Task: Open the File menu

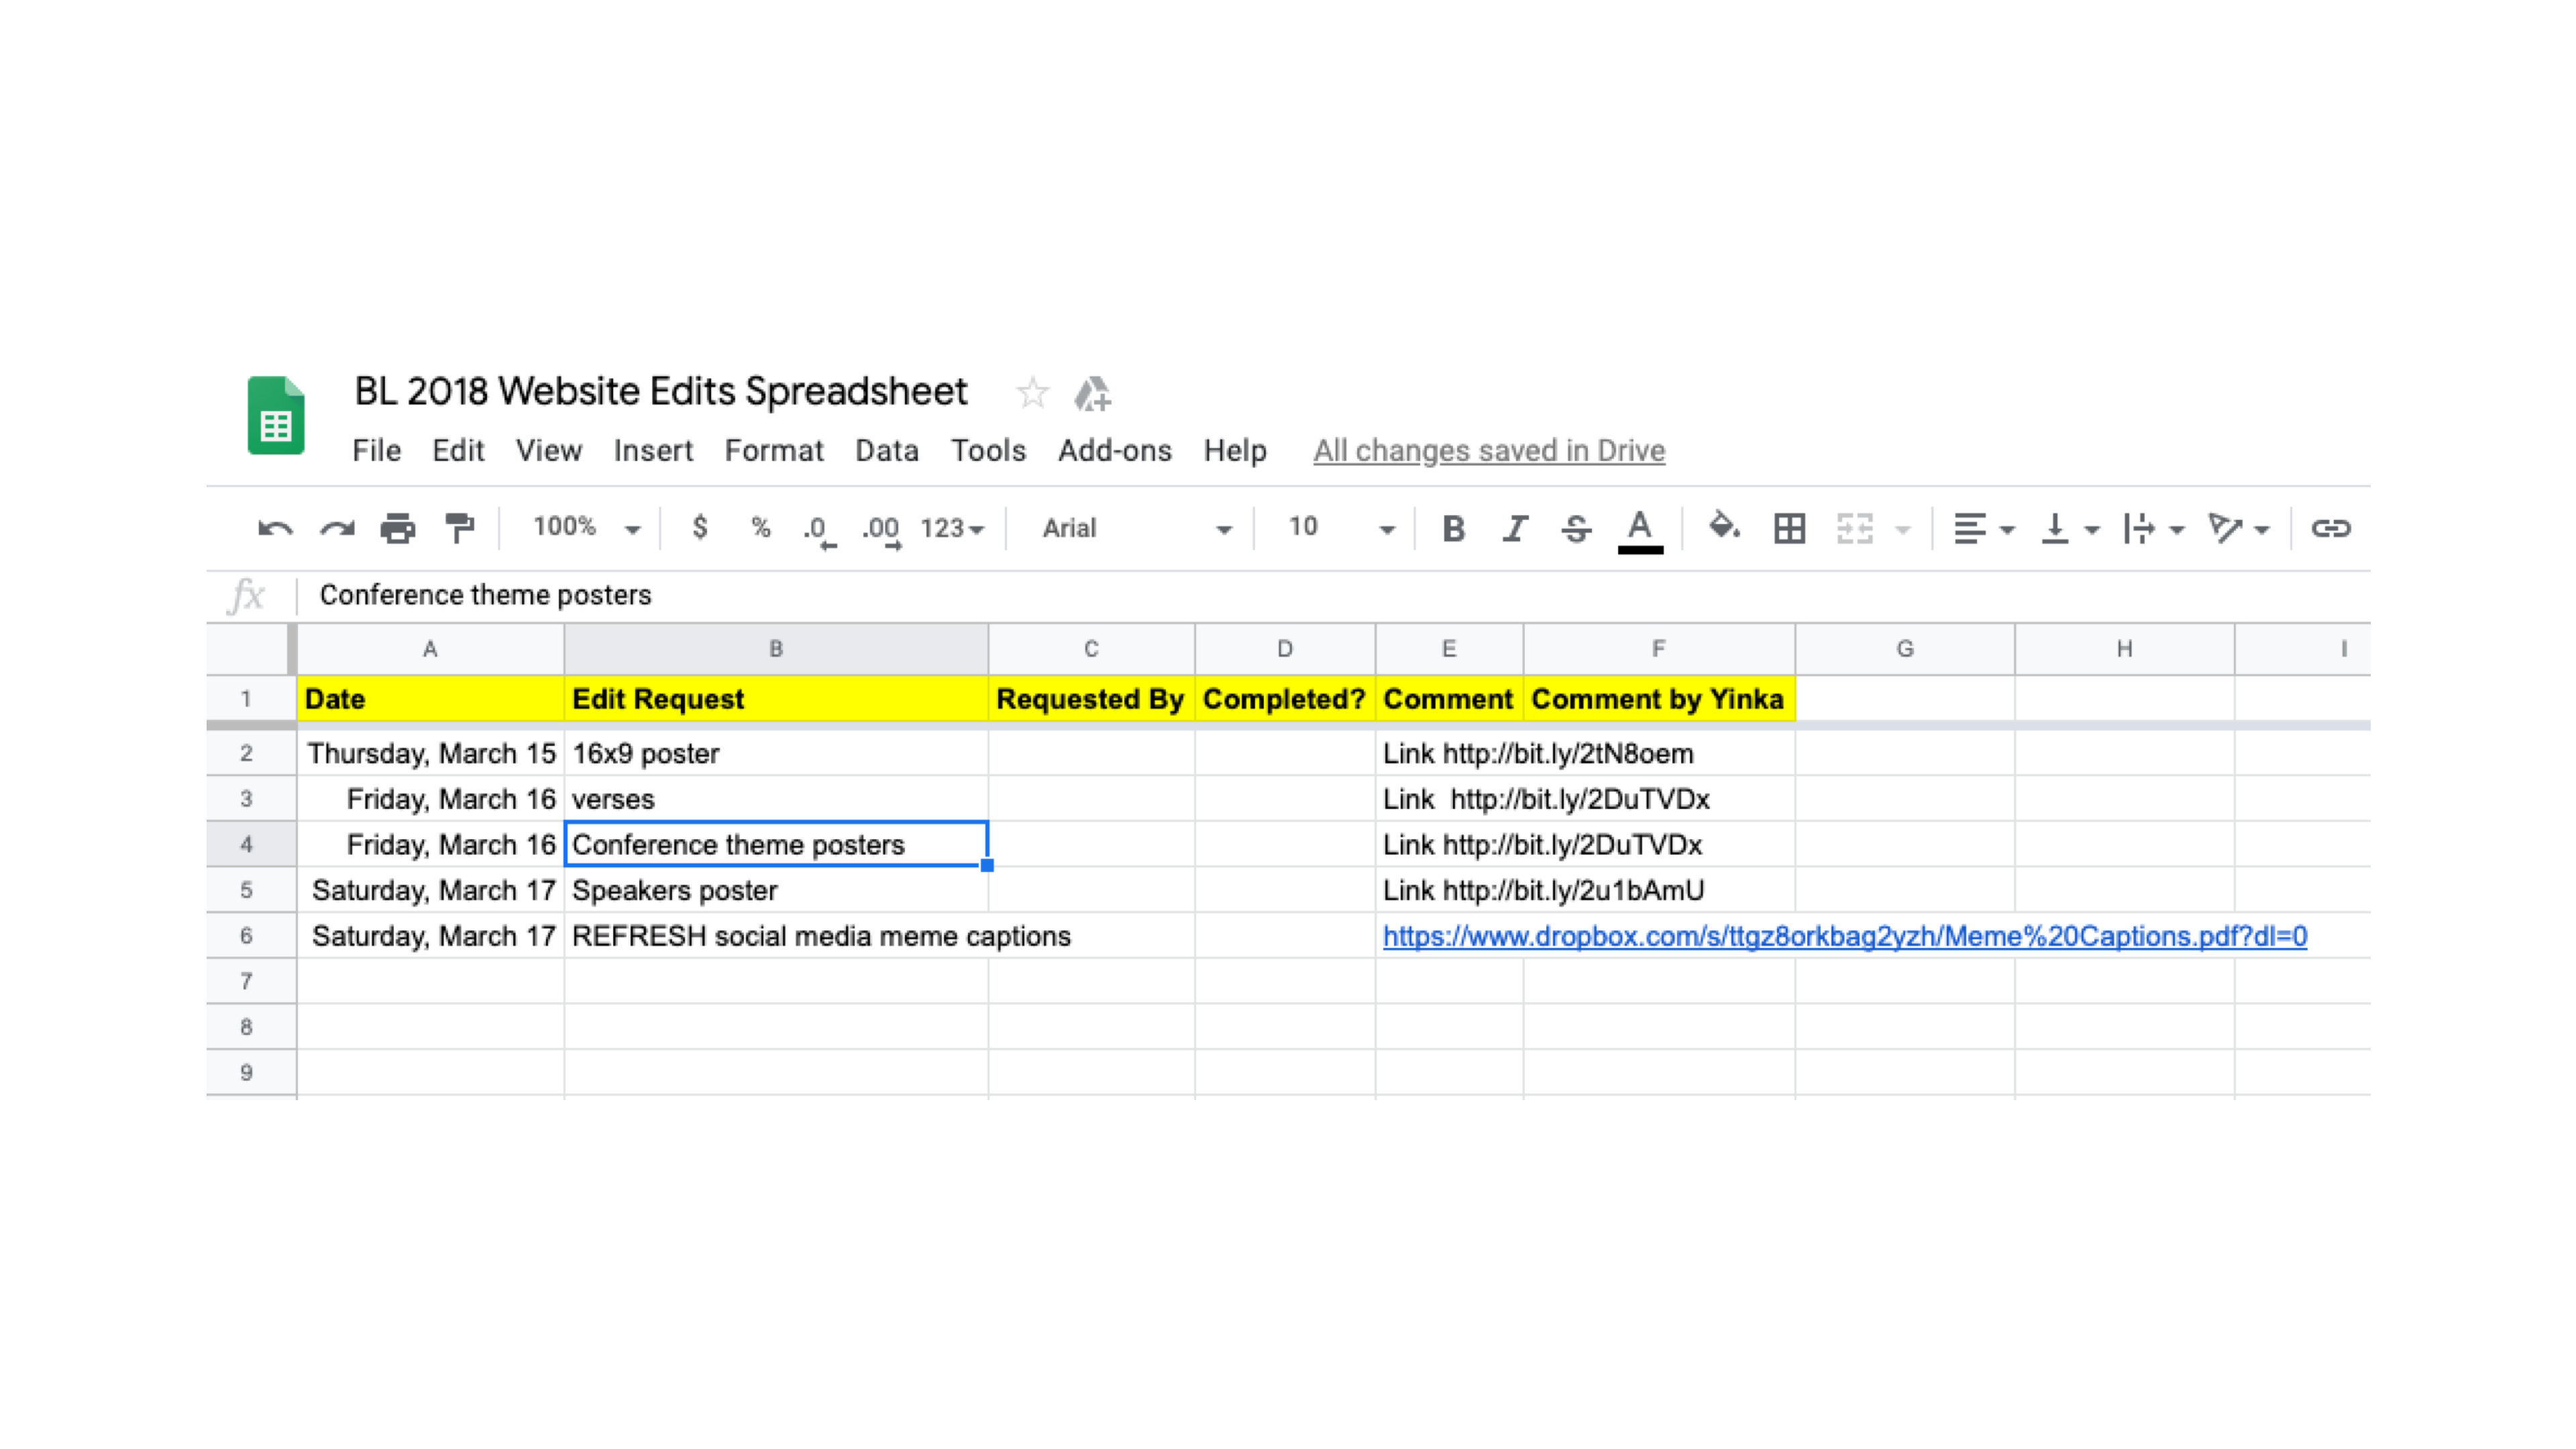Action: 376,451
